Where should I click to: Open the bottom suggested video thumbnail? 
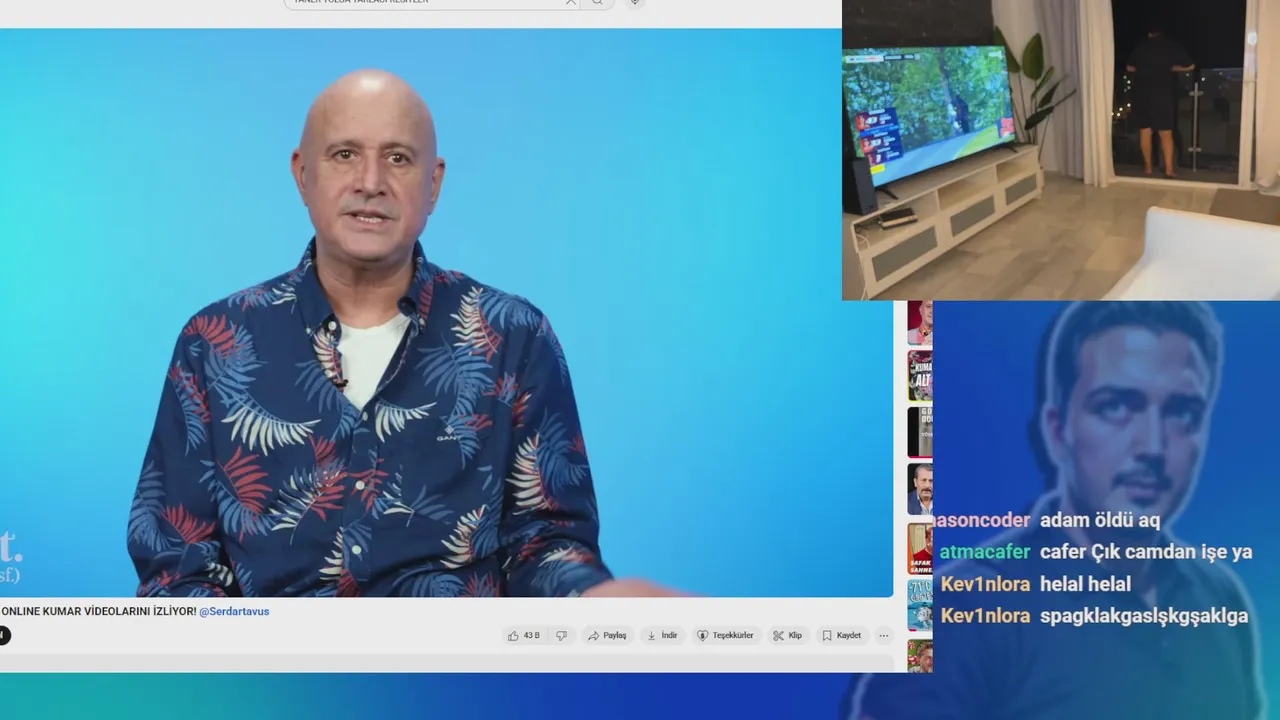(920, 656)
